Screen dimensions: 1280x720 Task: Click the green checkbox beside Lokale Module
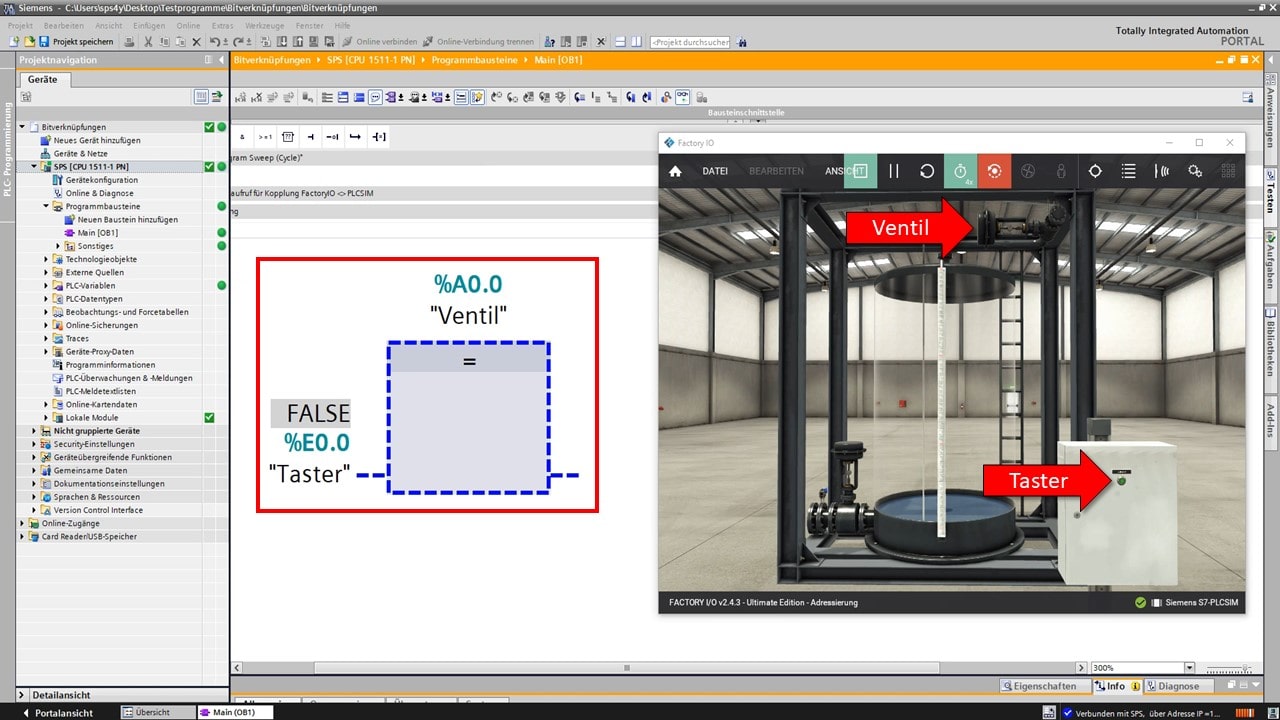tap(209, 417)
